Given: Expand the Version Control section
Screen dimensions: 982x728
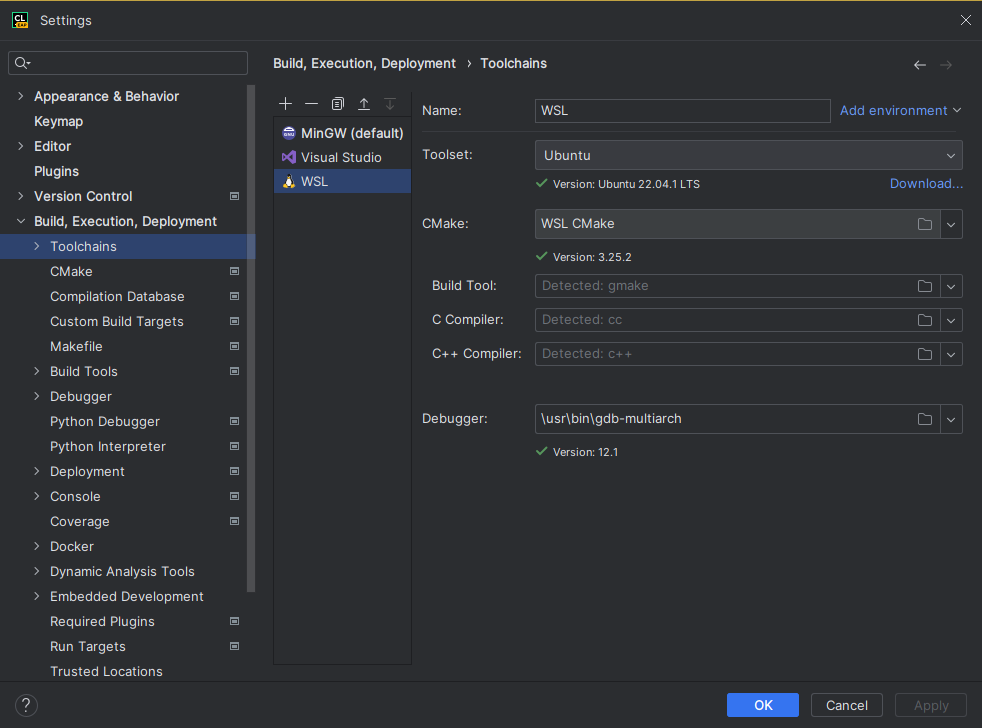Looking at the screenshot, I should [21, 196].
